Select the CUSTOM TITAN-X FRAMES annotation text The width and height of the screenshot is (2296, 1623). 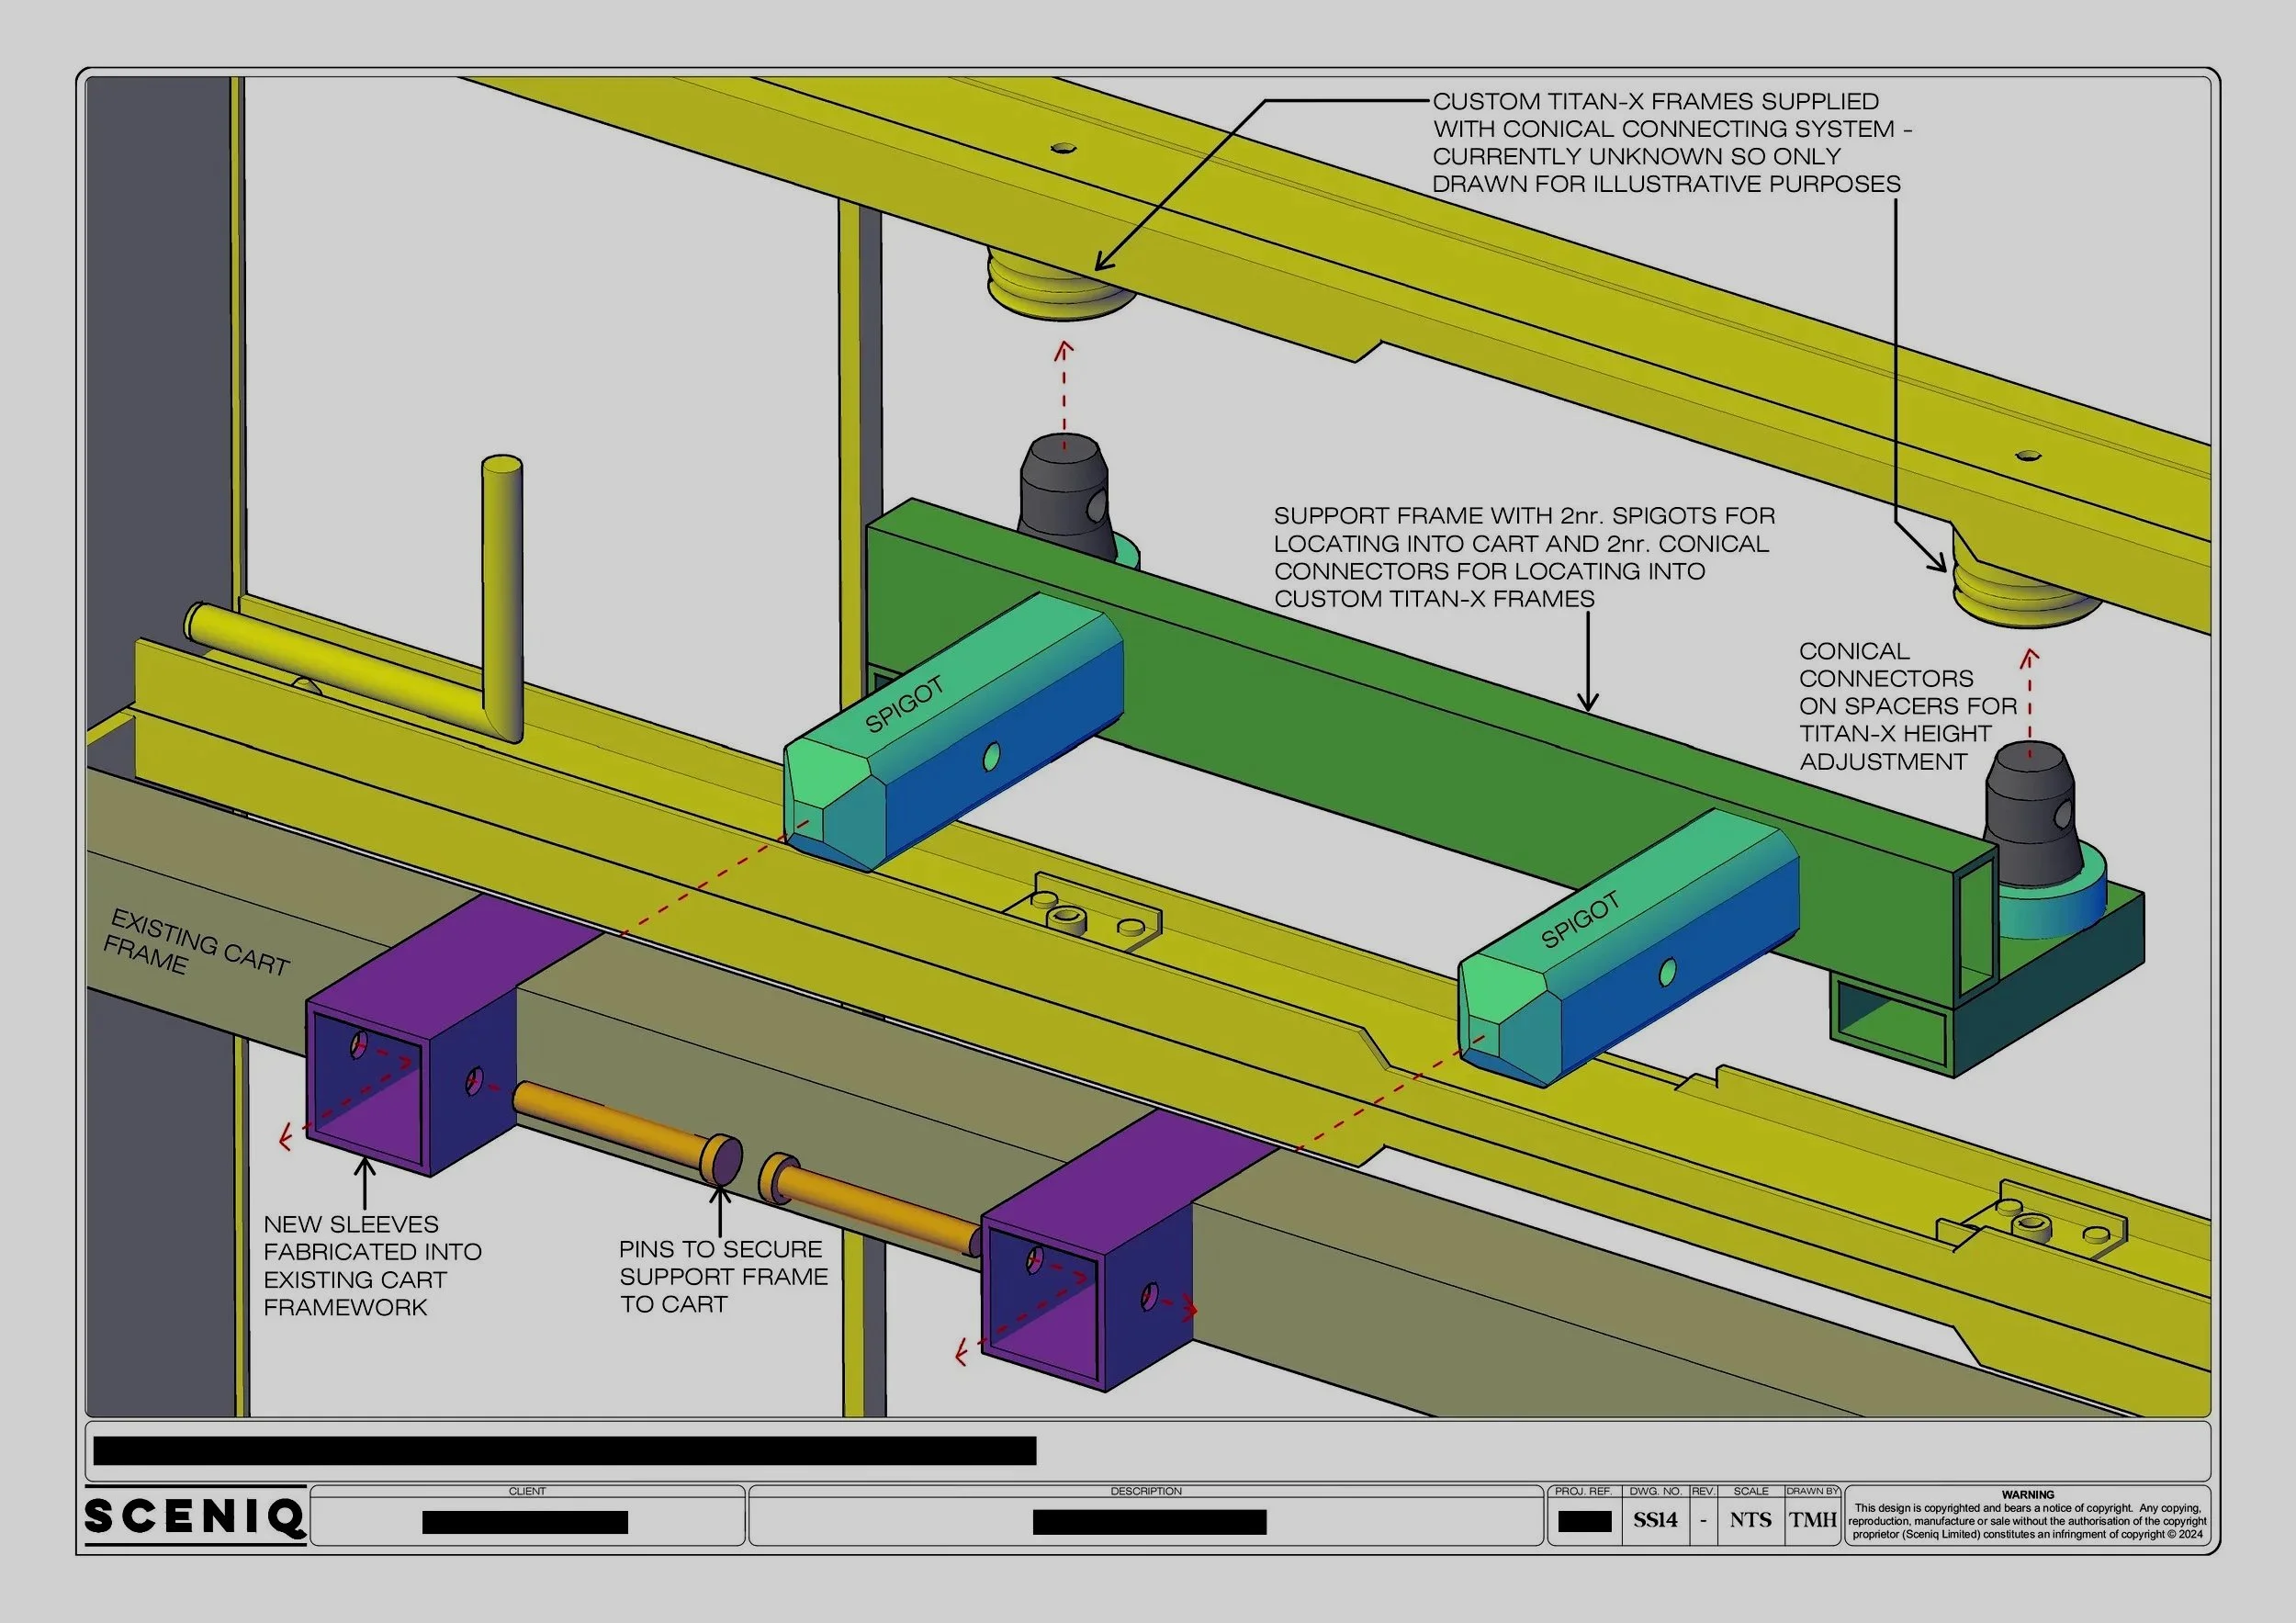pos(1666,142)
